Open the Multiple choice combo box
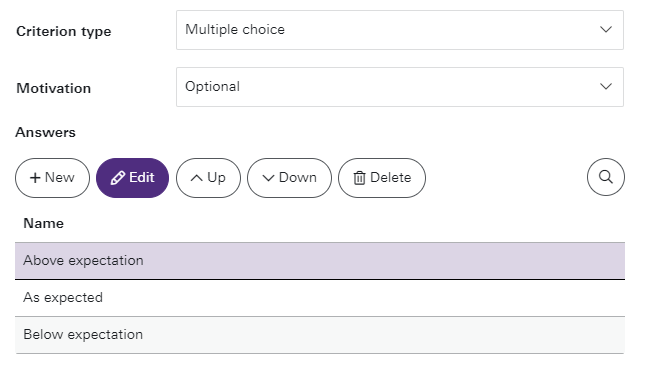 pos(400,30)
